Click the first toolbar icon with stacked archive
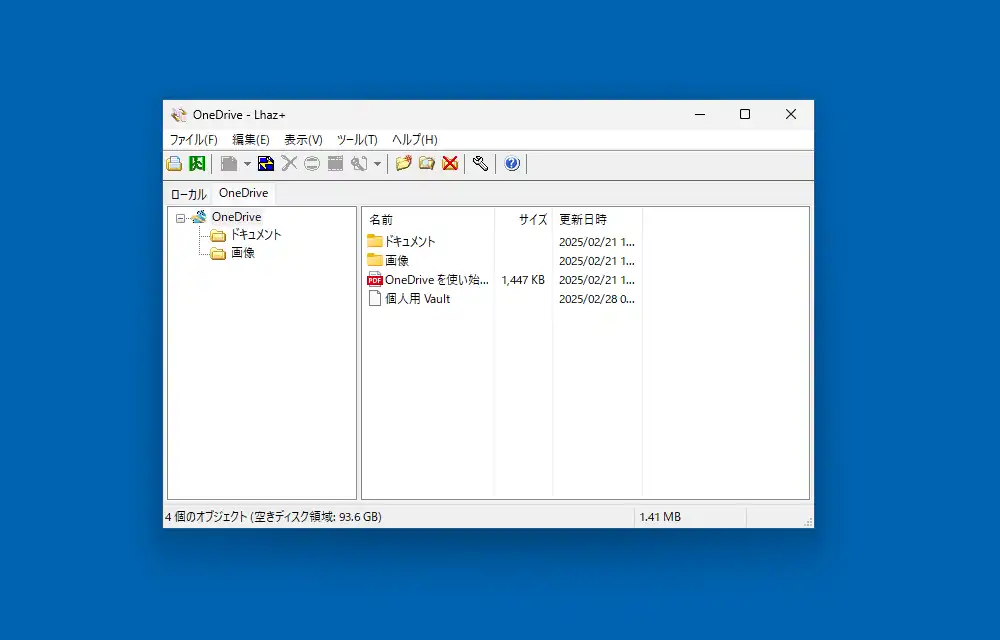 pos(174,164)
